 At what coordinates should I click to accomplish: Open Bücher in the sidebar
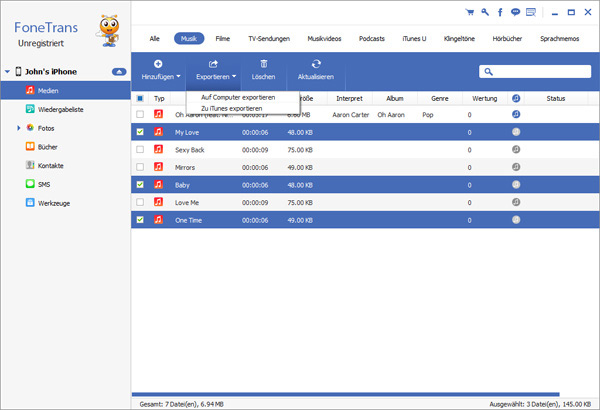pos(41,147)
